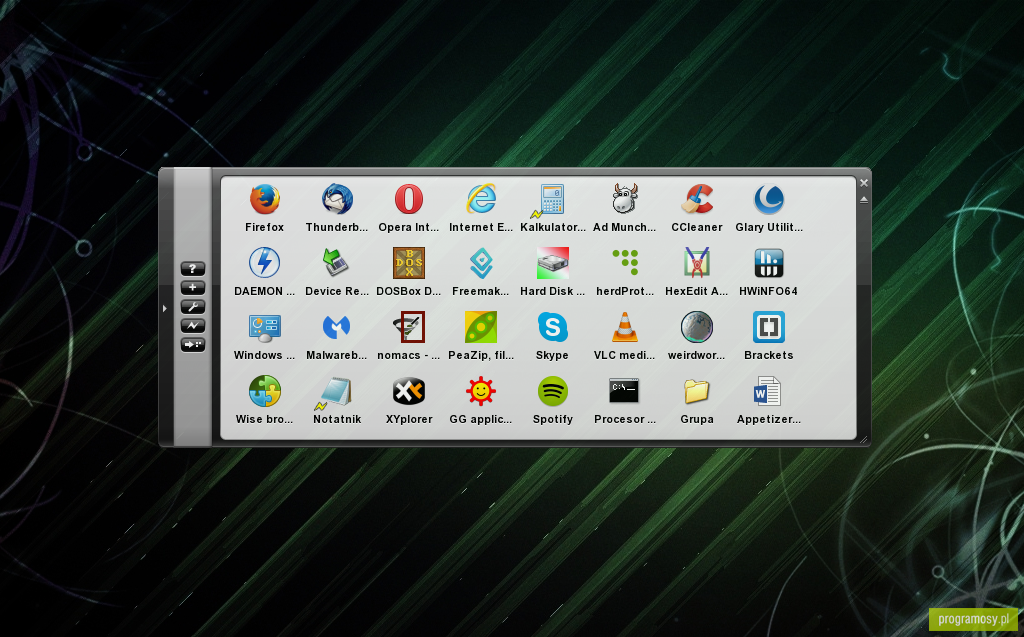
Task: Open XYplorer icon
Action: click(409, 391)
